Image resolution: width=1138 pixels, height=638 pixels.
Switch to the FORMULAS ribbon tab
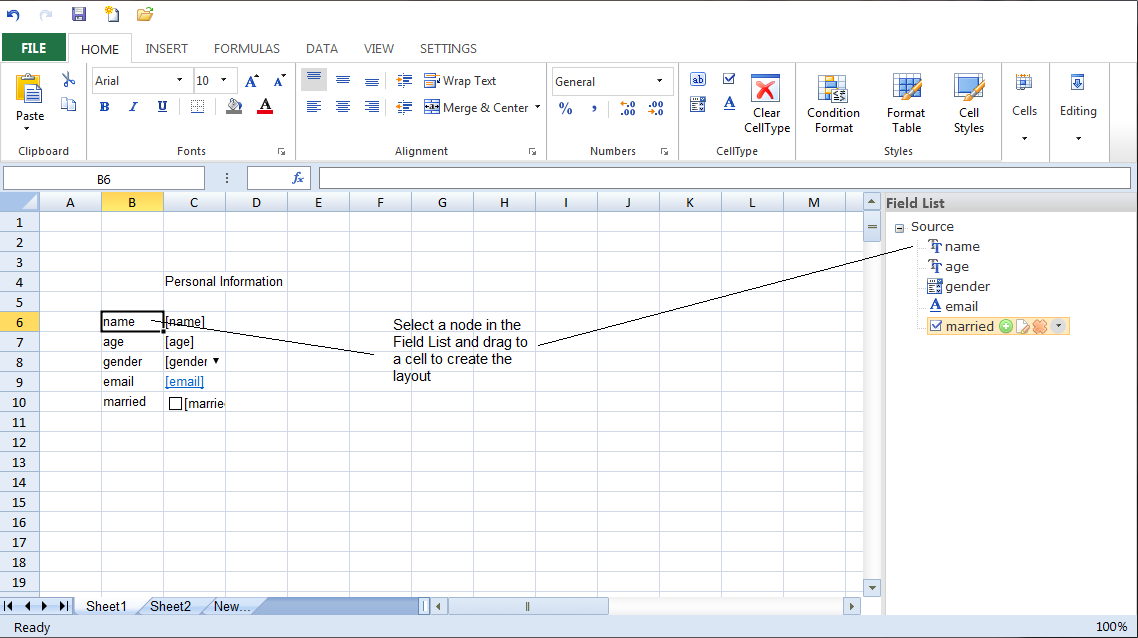click(246, 48)
